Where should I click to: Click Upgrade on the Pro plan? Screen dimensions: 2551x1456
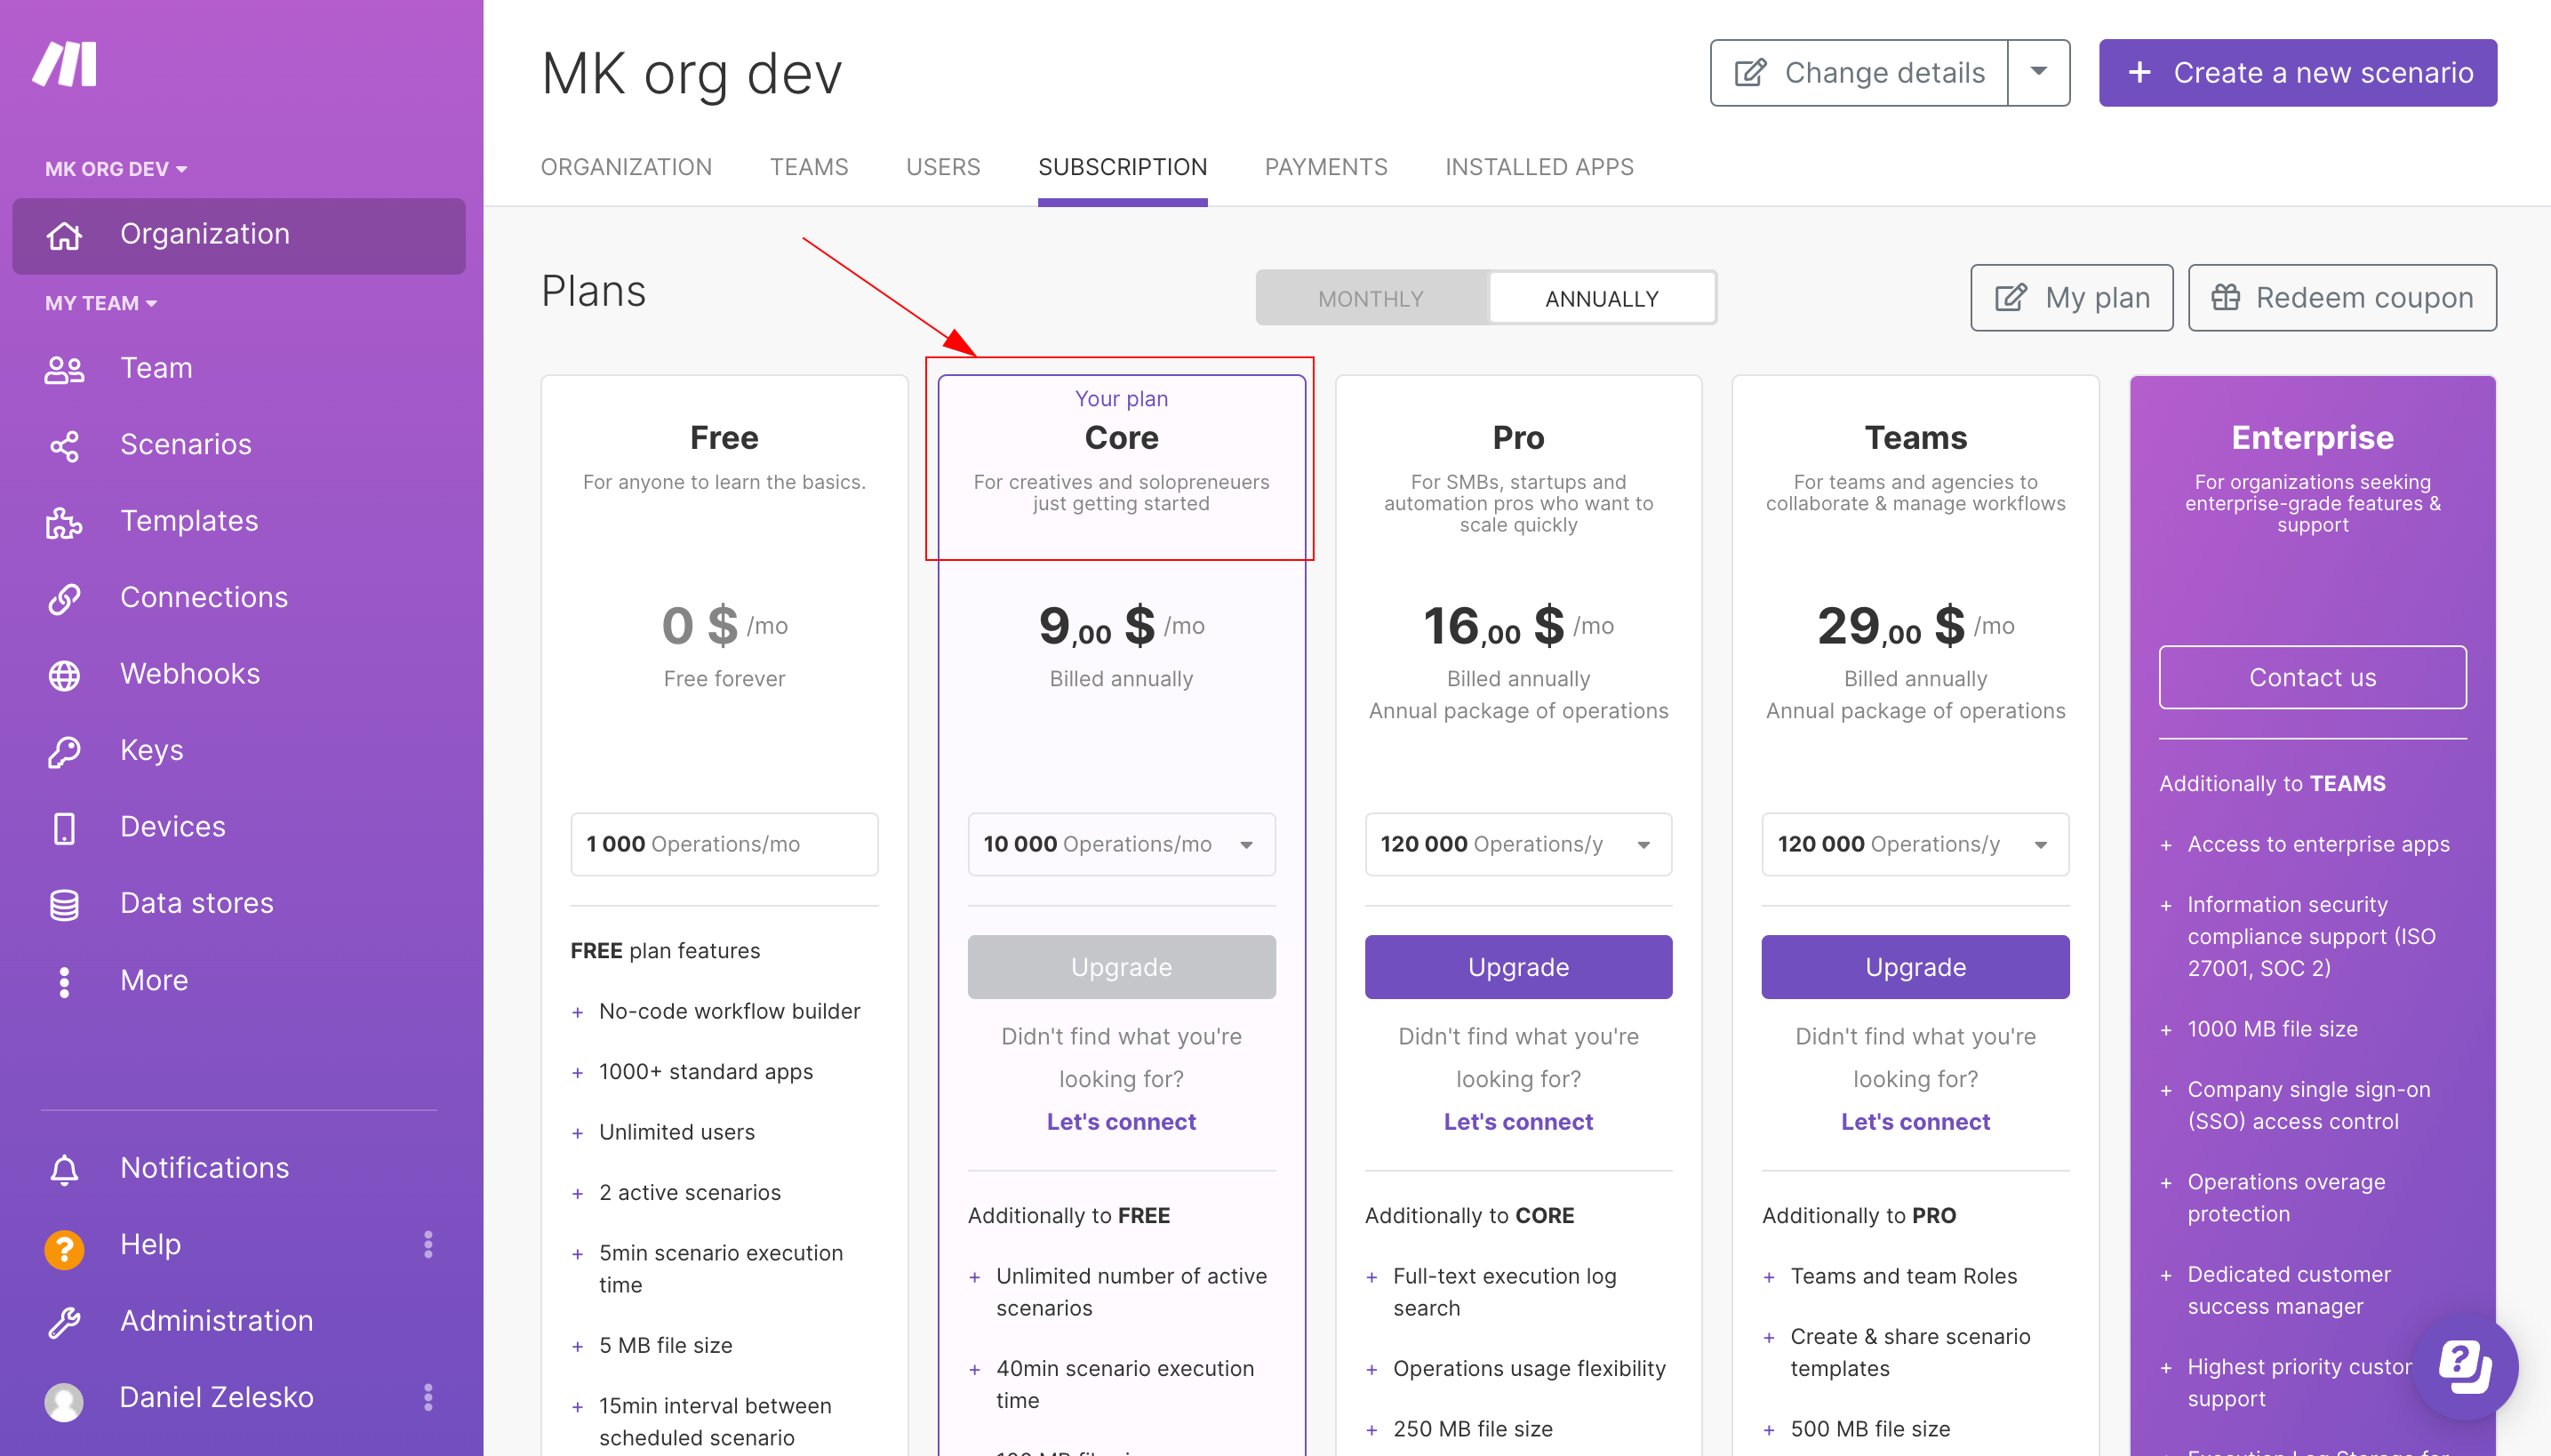(x=1517, y=967)
